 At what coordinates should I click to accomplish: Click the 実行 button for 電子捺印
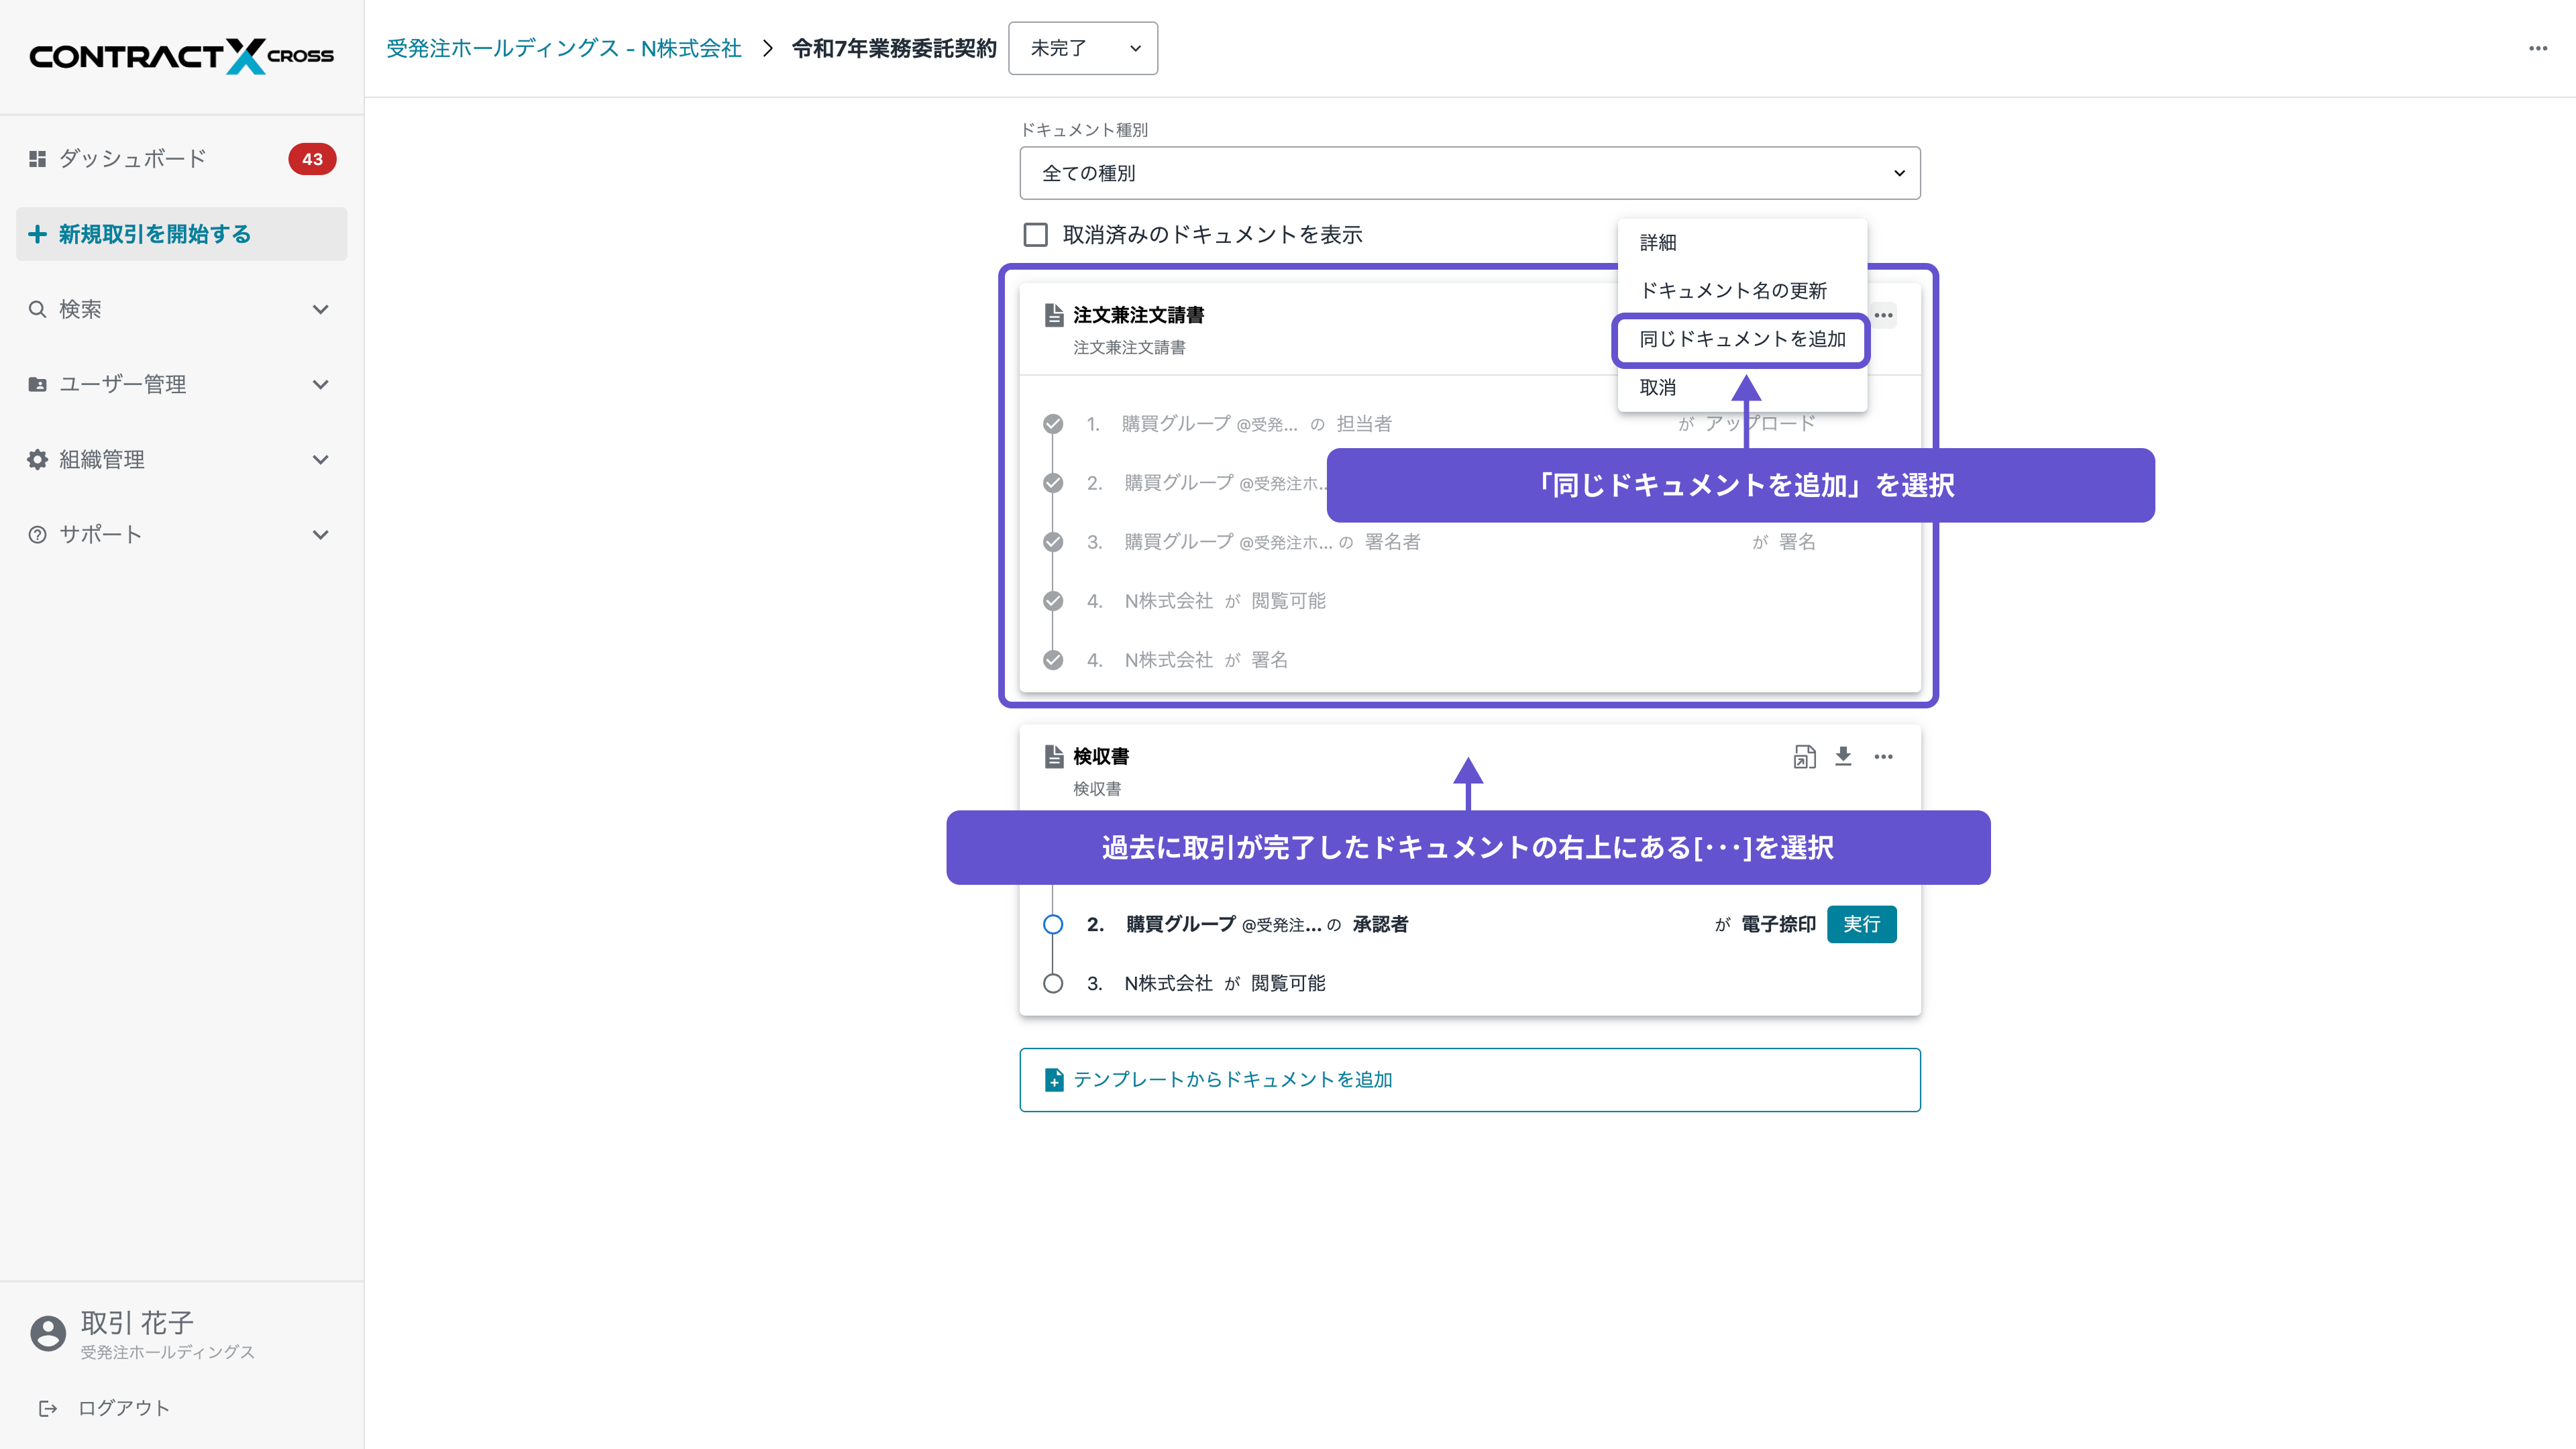point(1861,924)
